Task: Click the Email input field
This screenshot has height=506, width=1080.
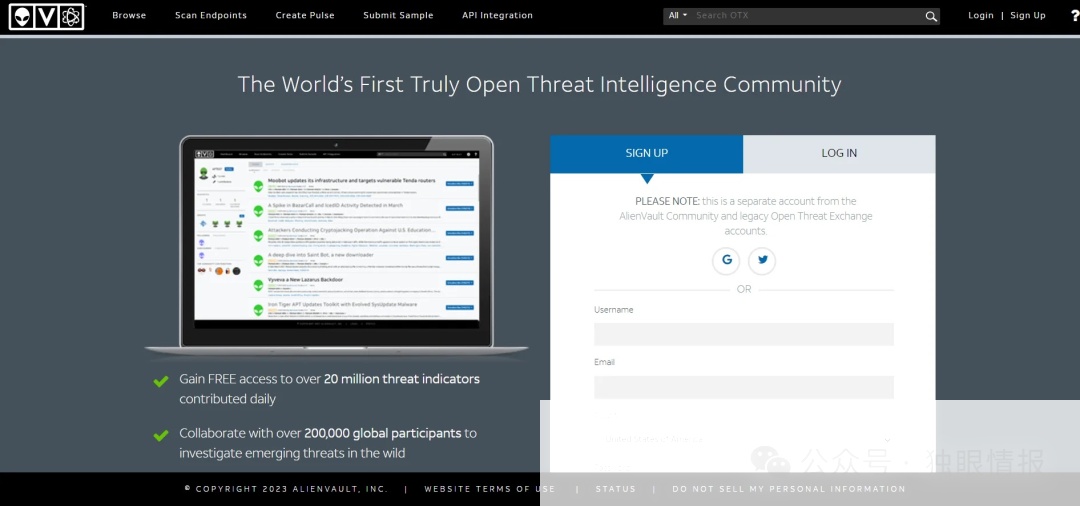Action: (744, 387)
